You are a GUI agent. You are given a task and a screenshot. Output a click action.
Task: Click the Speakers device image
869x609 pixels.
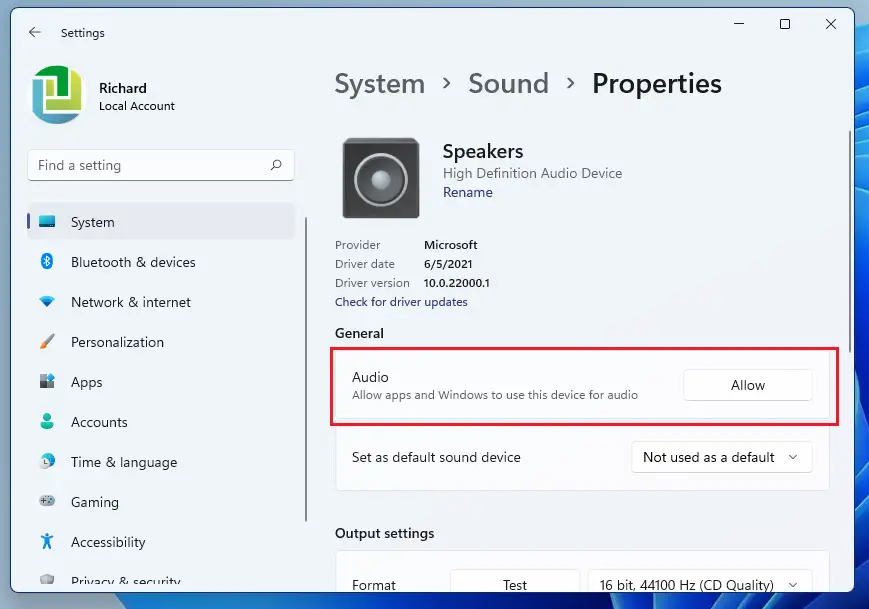pos(381,178)
